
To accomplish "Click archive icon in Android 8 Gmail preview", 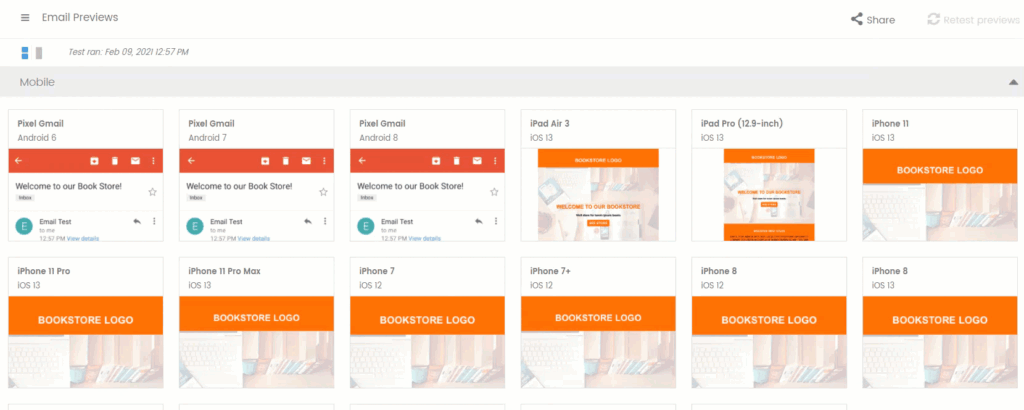I will [x=435, y=160].
